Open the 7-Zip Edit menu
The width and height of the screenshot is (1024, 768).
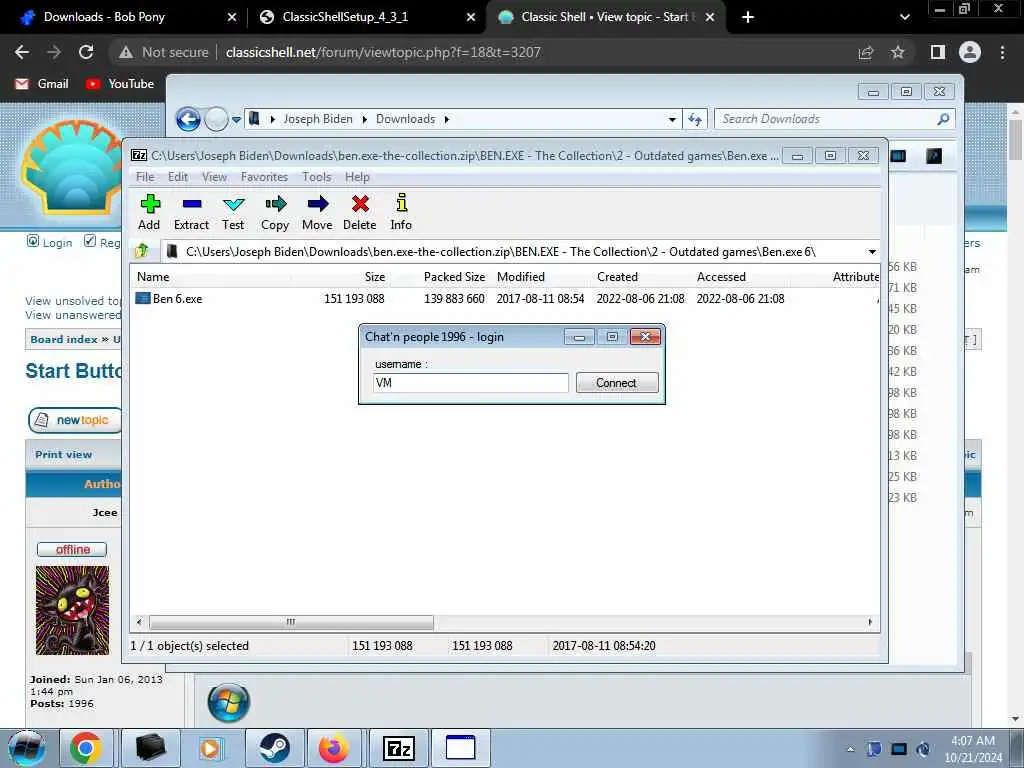[x=178, y=177]
